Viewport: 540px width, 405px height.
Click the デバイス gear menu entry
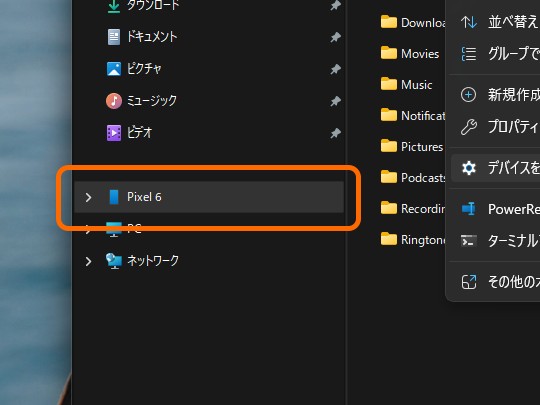(496, 168)
